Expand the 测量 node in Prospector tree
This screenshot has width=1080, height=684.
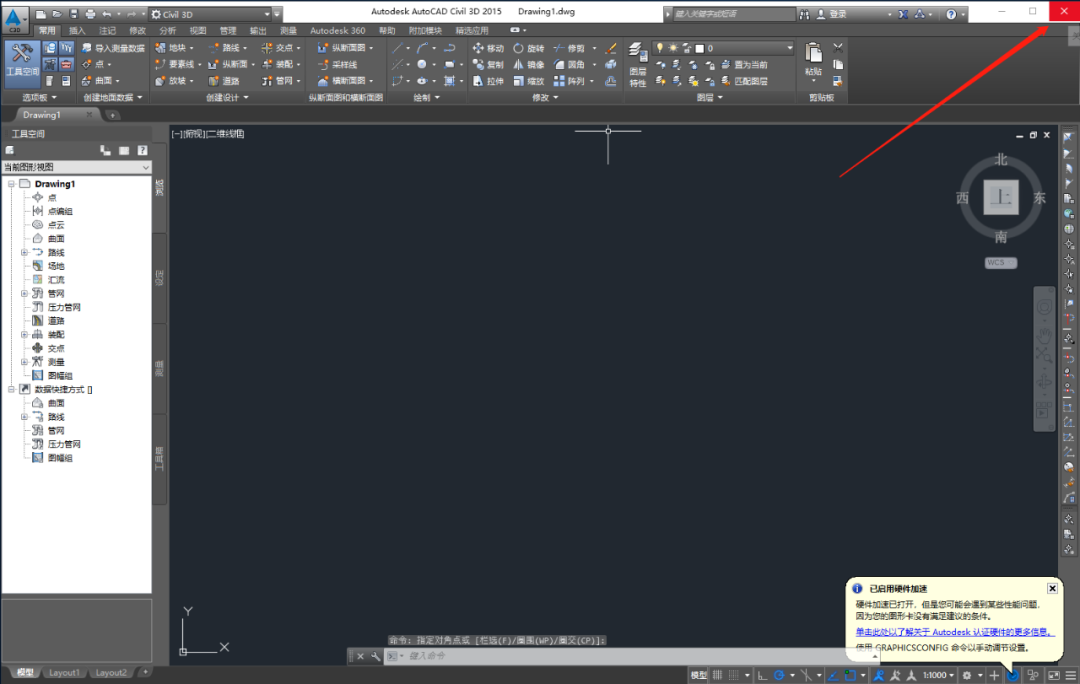click(24, 362)
